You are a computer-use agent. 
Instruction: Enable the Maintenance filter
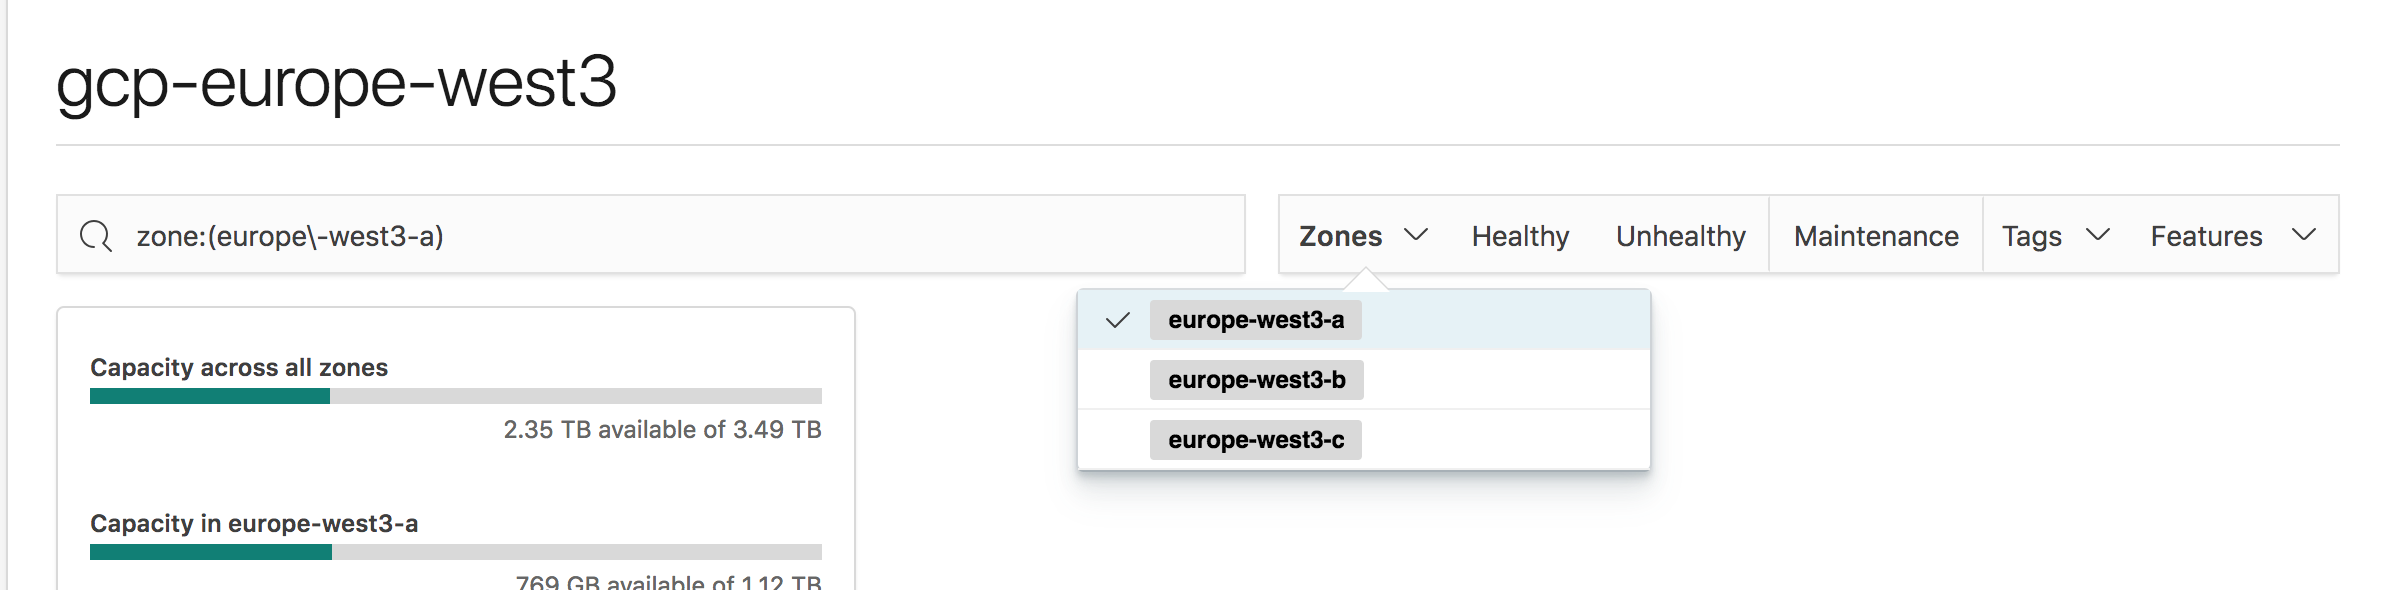[x=1875, y=236]
